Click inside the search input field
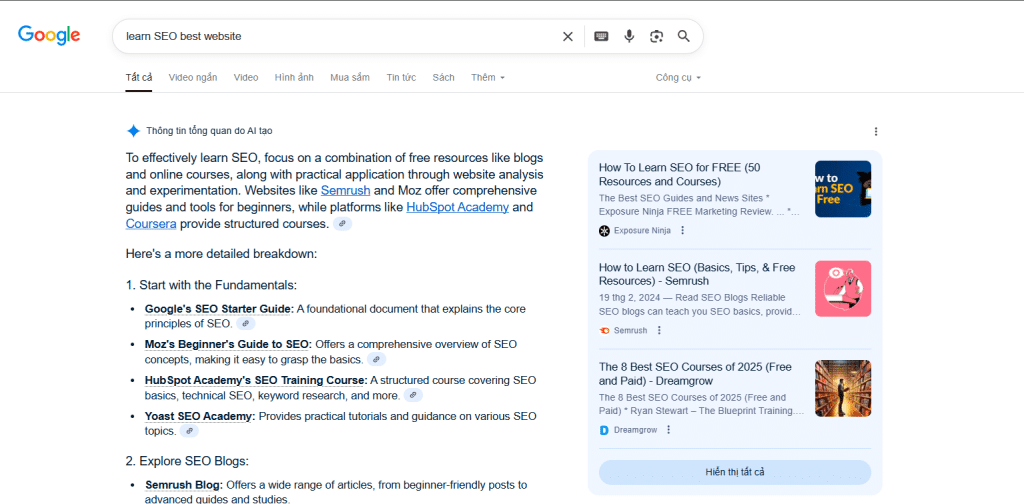 (330, 36)
